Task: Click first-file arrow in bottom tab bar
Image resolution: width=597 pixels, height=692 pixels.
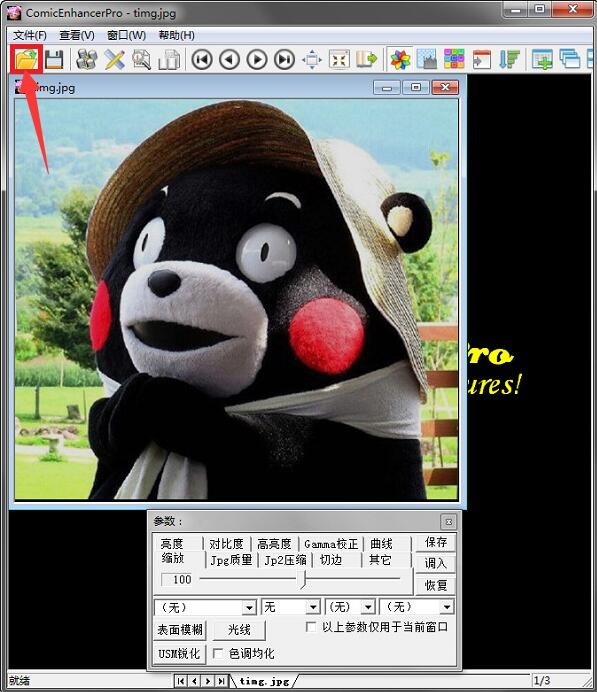Action: pyautogui.click(x=181, y=681)
